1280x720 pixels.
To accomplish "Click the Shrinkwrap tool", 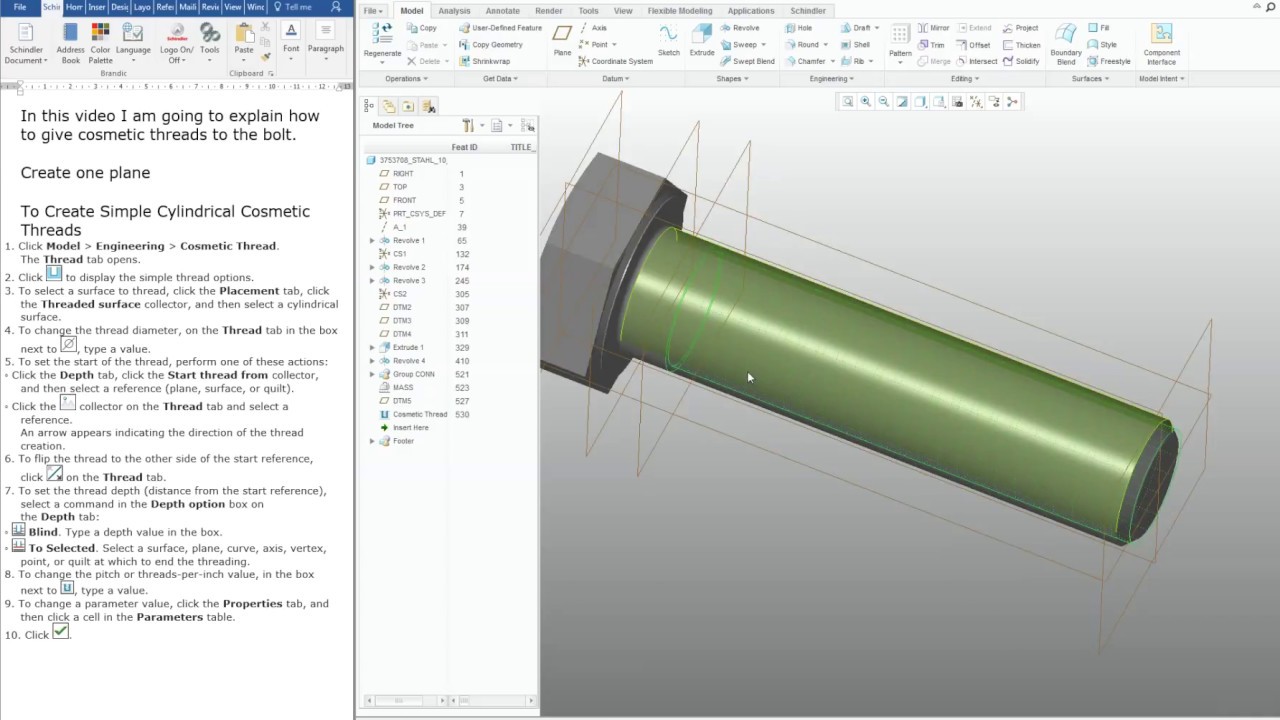I will tap(485, 61).
